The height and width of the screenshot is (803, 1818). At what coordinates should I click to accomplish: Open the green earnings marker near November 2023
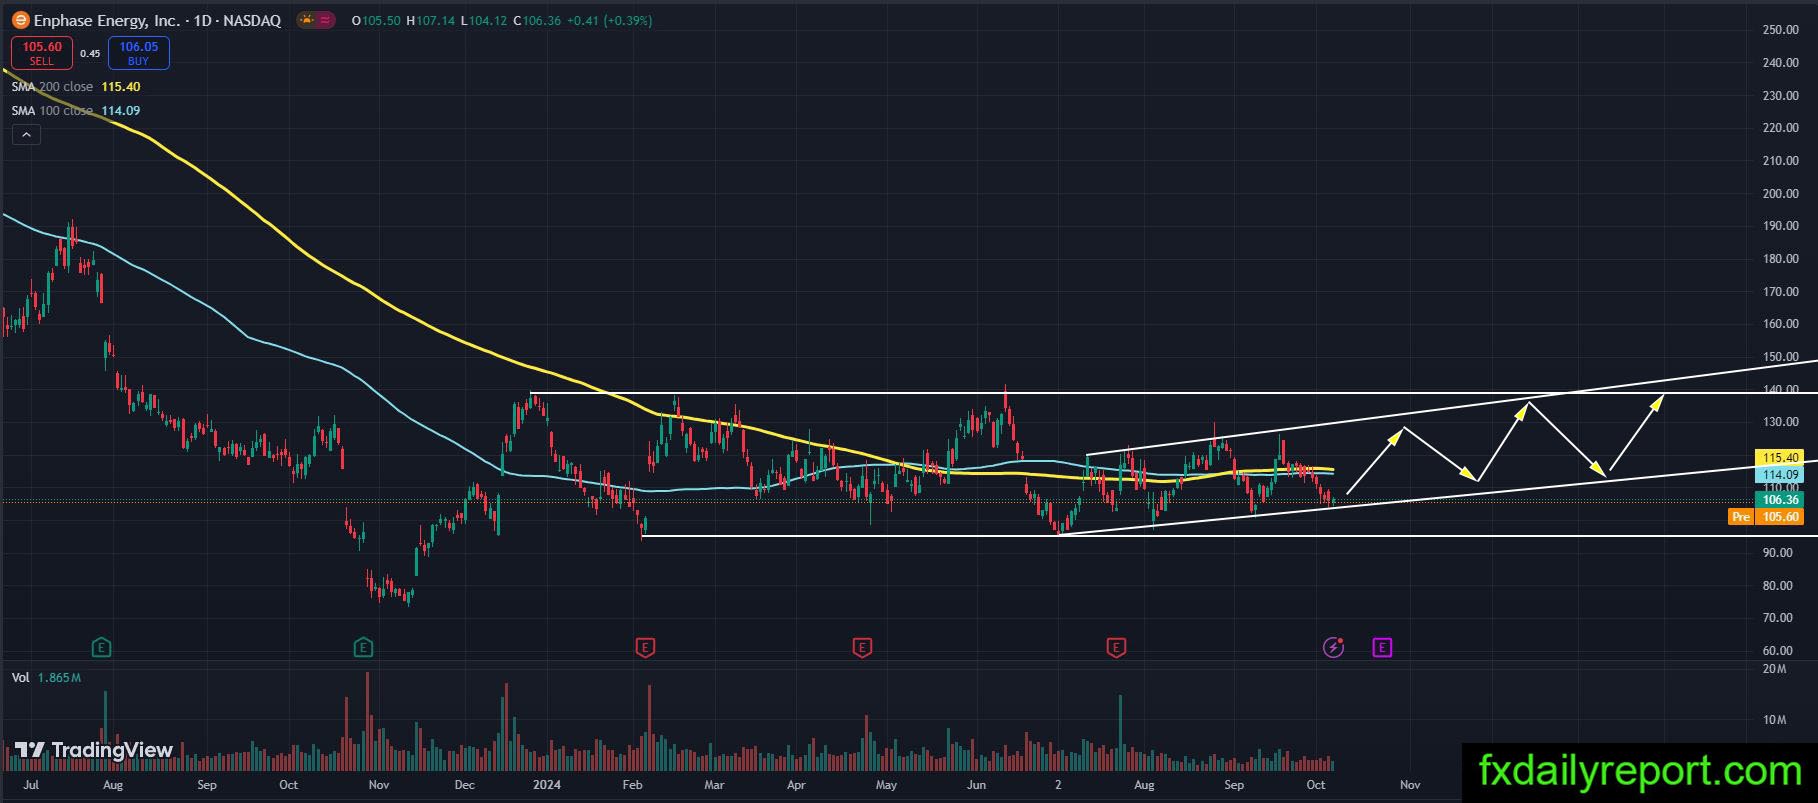363,648
